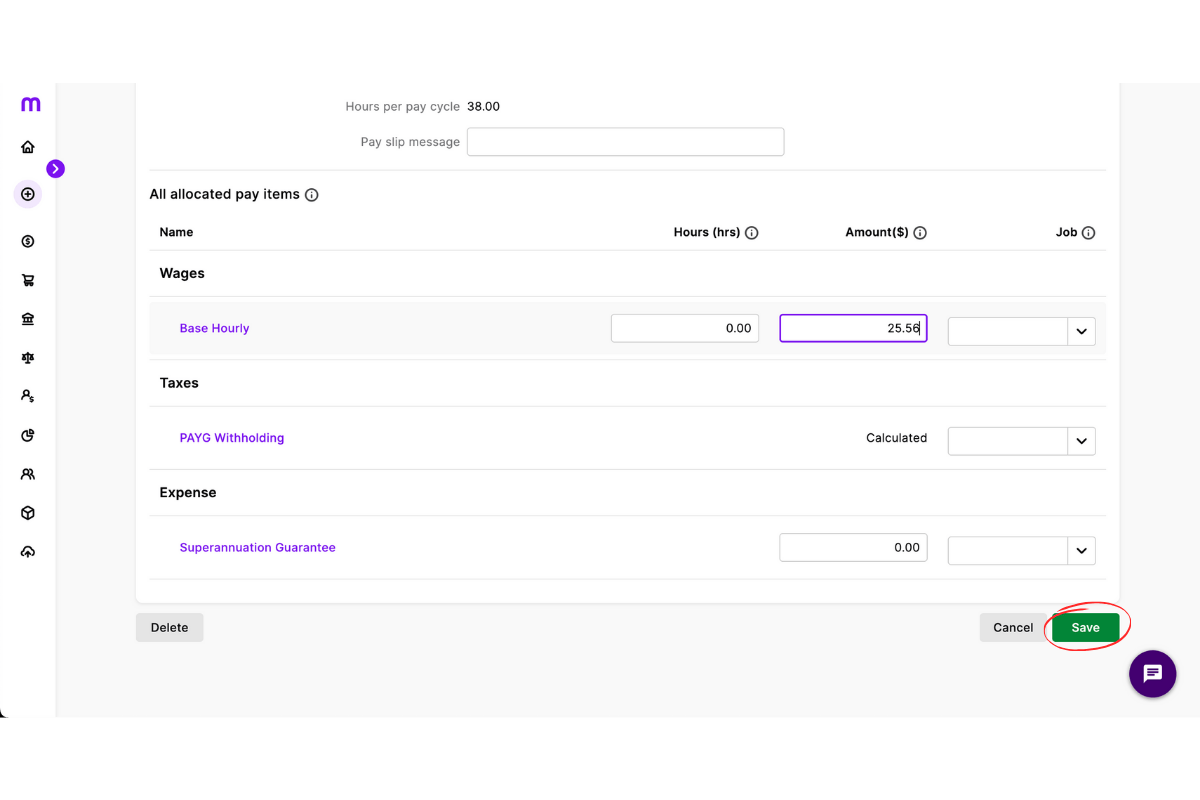Open the Base Hourly pay item link
1200x800 pixels.
click(x=214, y=327)
